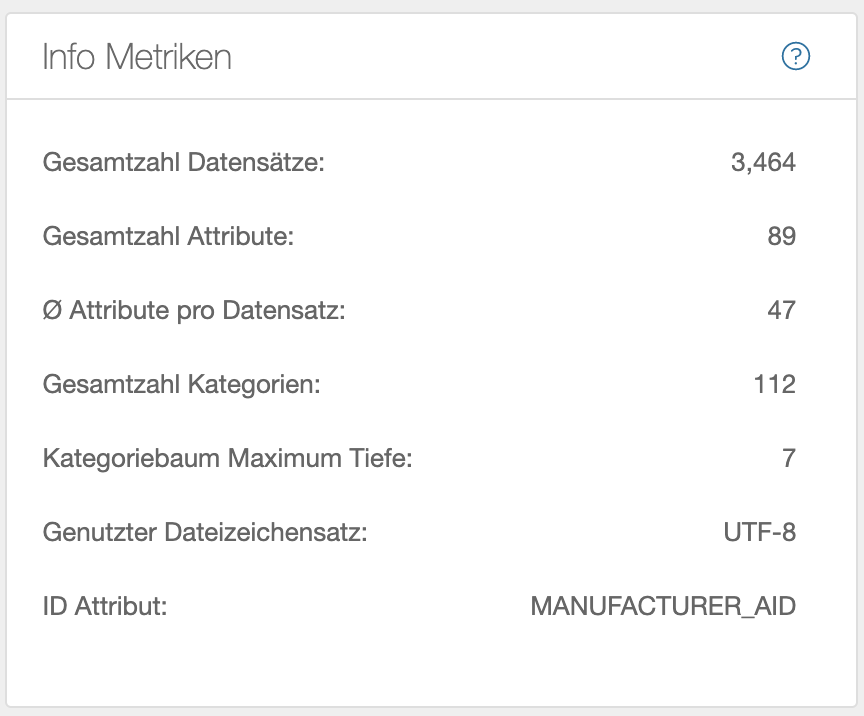The width and height of the screenshot is (864, 716).
Task: Click the UTF-8 charset value
Action: (759, 532)
